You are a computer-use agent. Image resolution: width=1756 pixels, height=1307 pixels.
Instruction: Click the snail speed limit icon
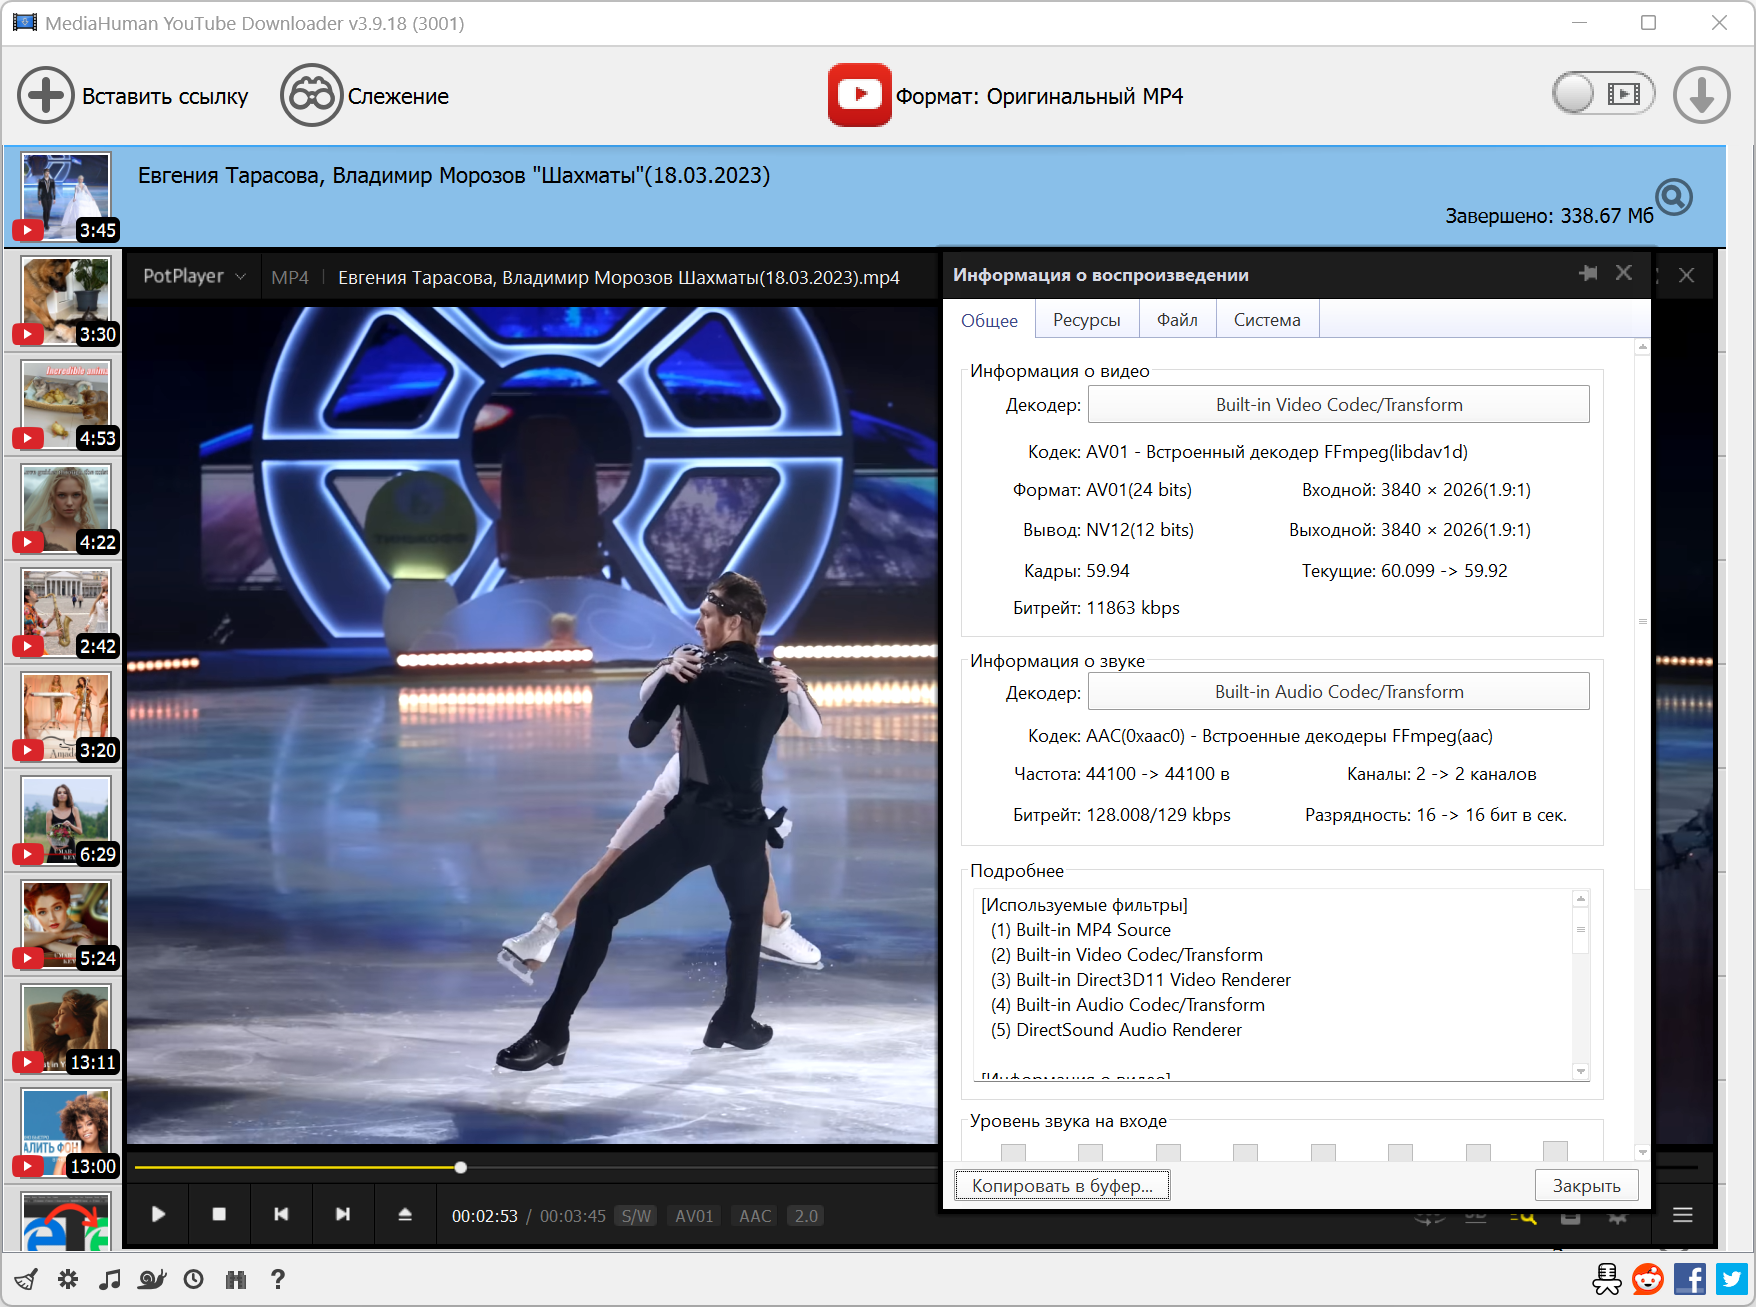point(152,1279)
